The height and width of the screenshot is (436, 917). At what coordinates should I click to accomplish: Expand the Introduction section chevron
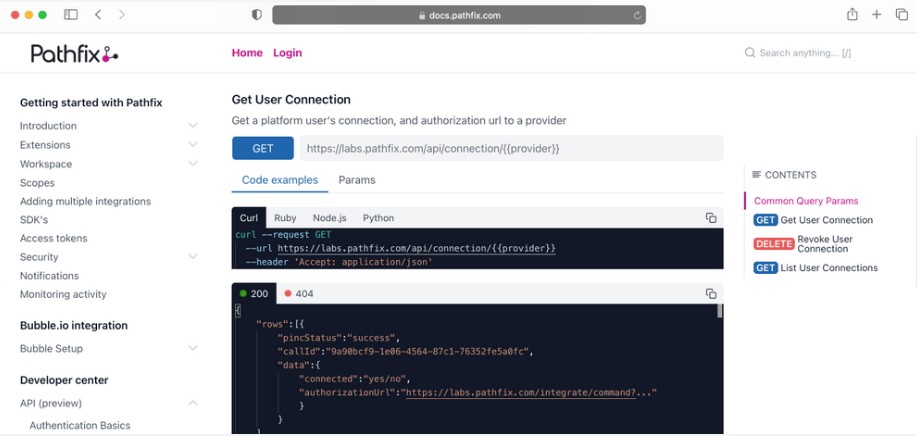[x=193, y=126]
